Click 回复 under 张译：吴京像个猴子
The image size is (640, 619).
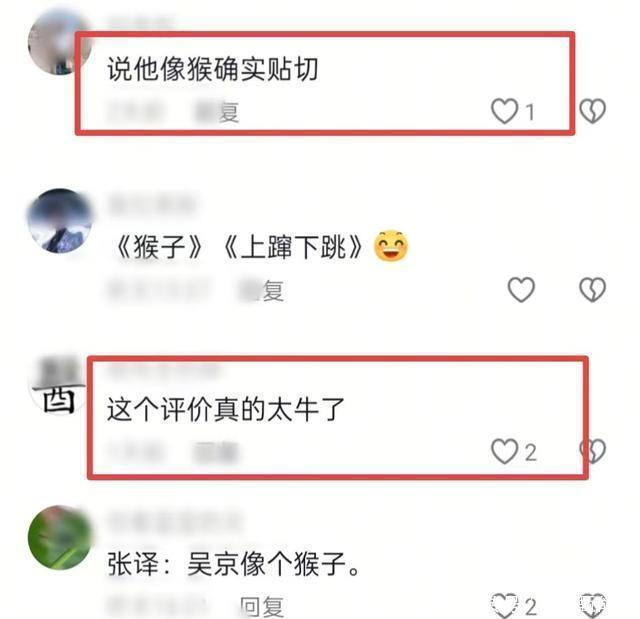261,607
